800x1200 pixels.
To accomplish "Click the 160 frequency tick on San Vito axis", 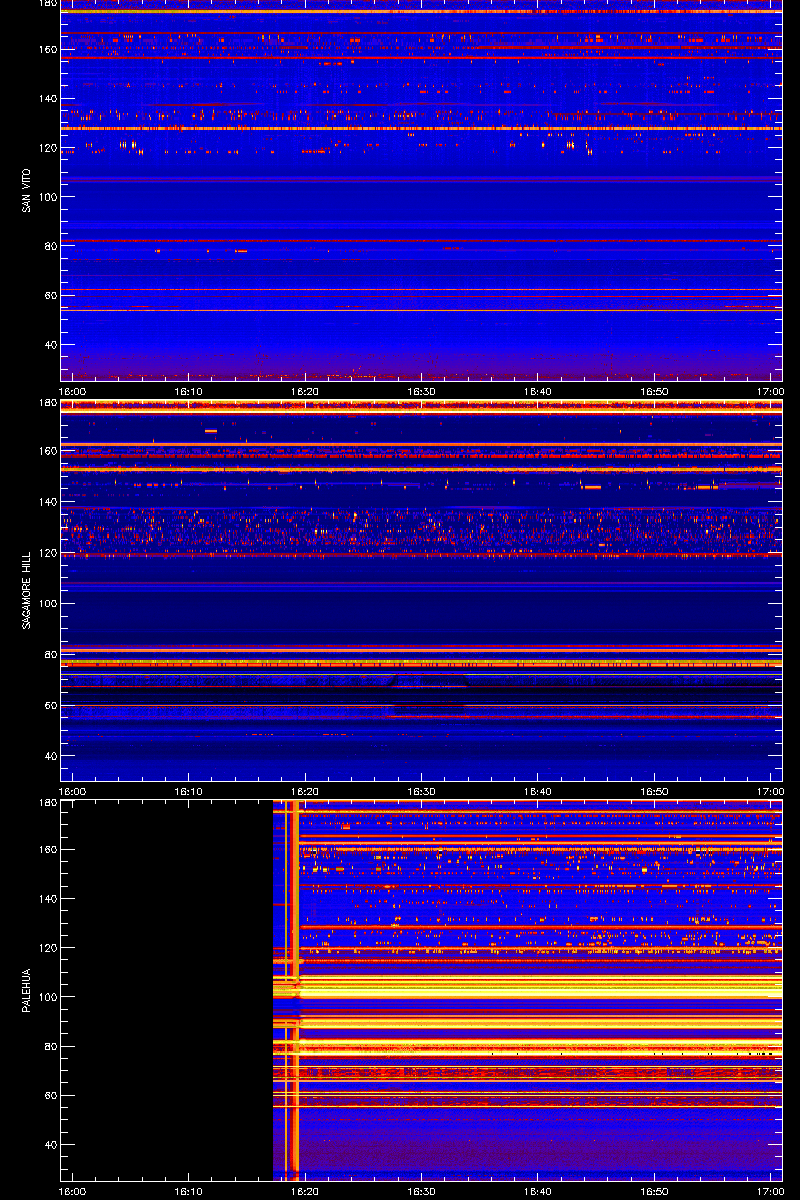I will point(46,50).
